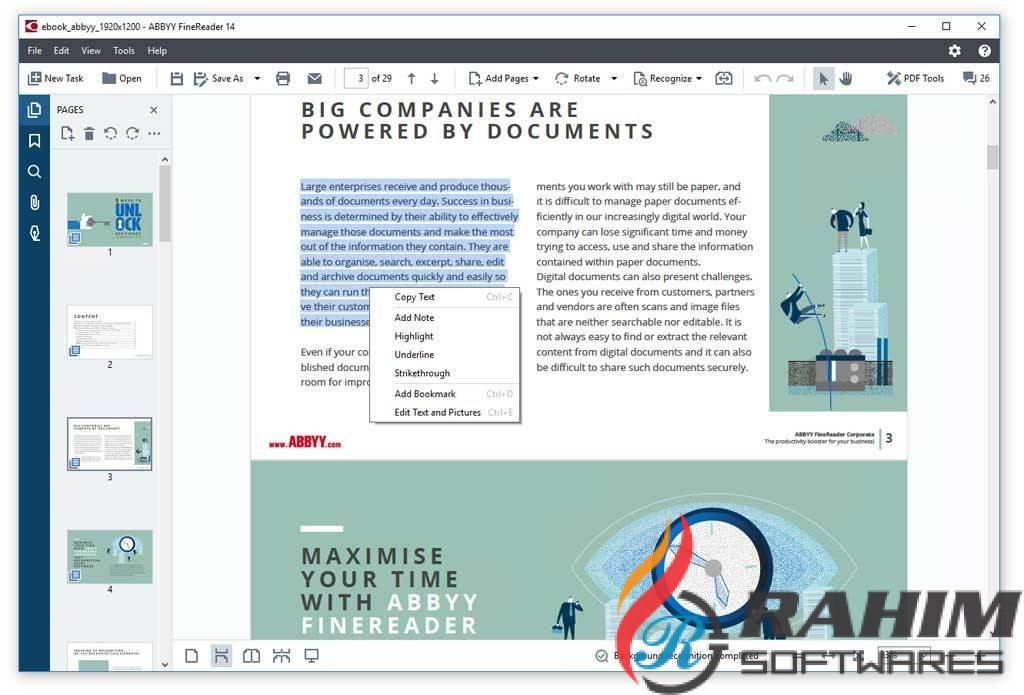Open the Search sidebar panel
The height and width of the screenshot is (695, 1024).
point(34,172)
